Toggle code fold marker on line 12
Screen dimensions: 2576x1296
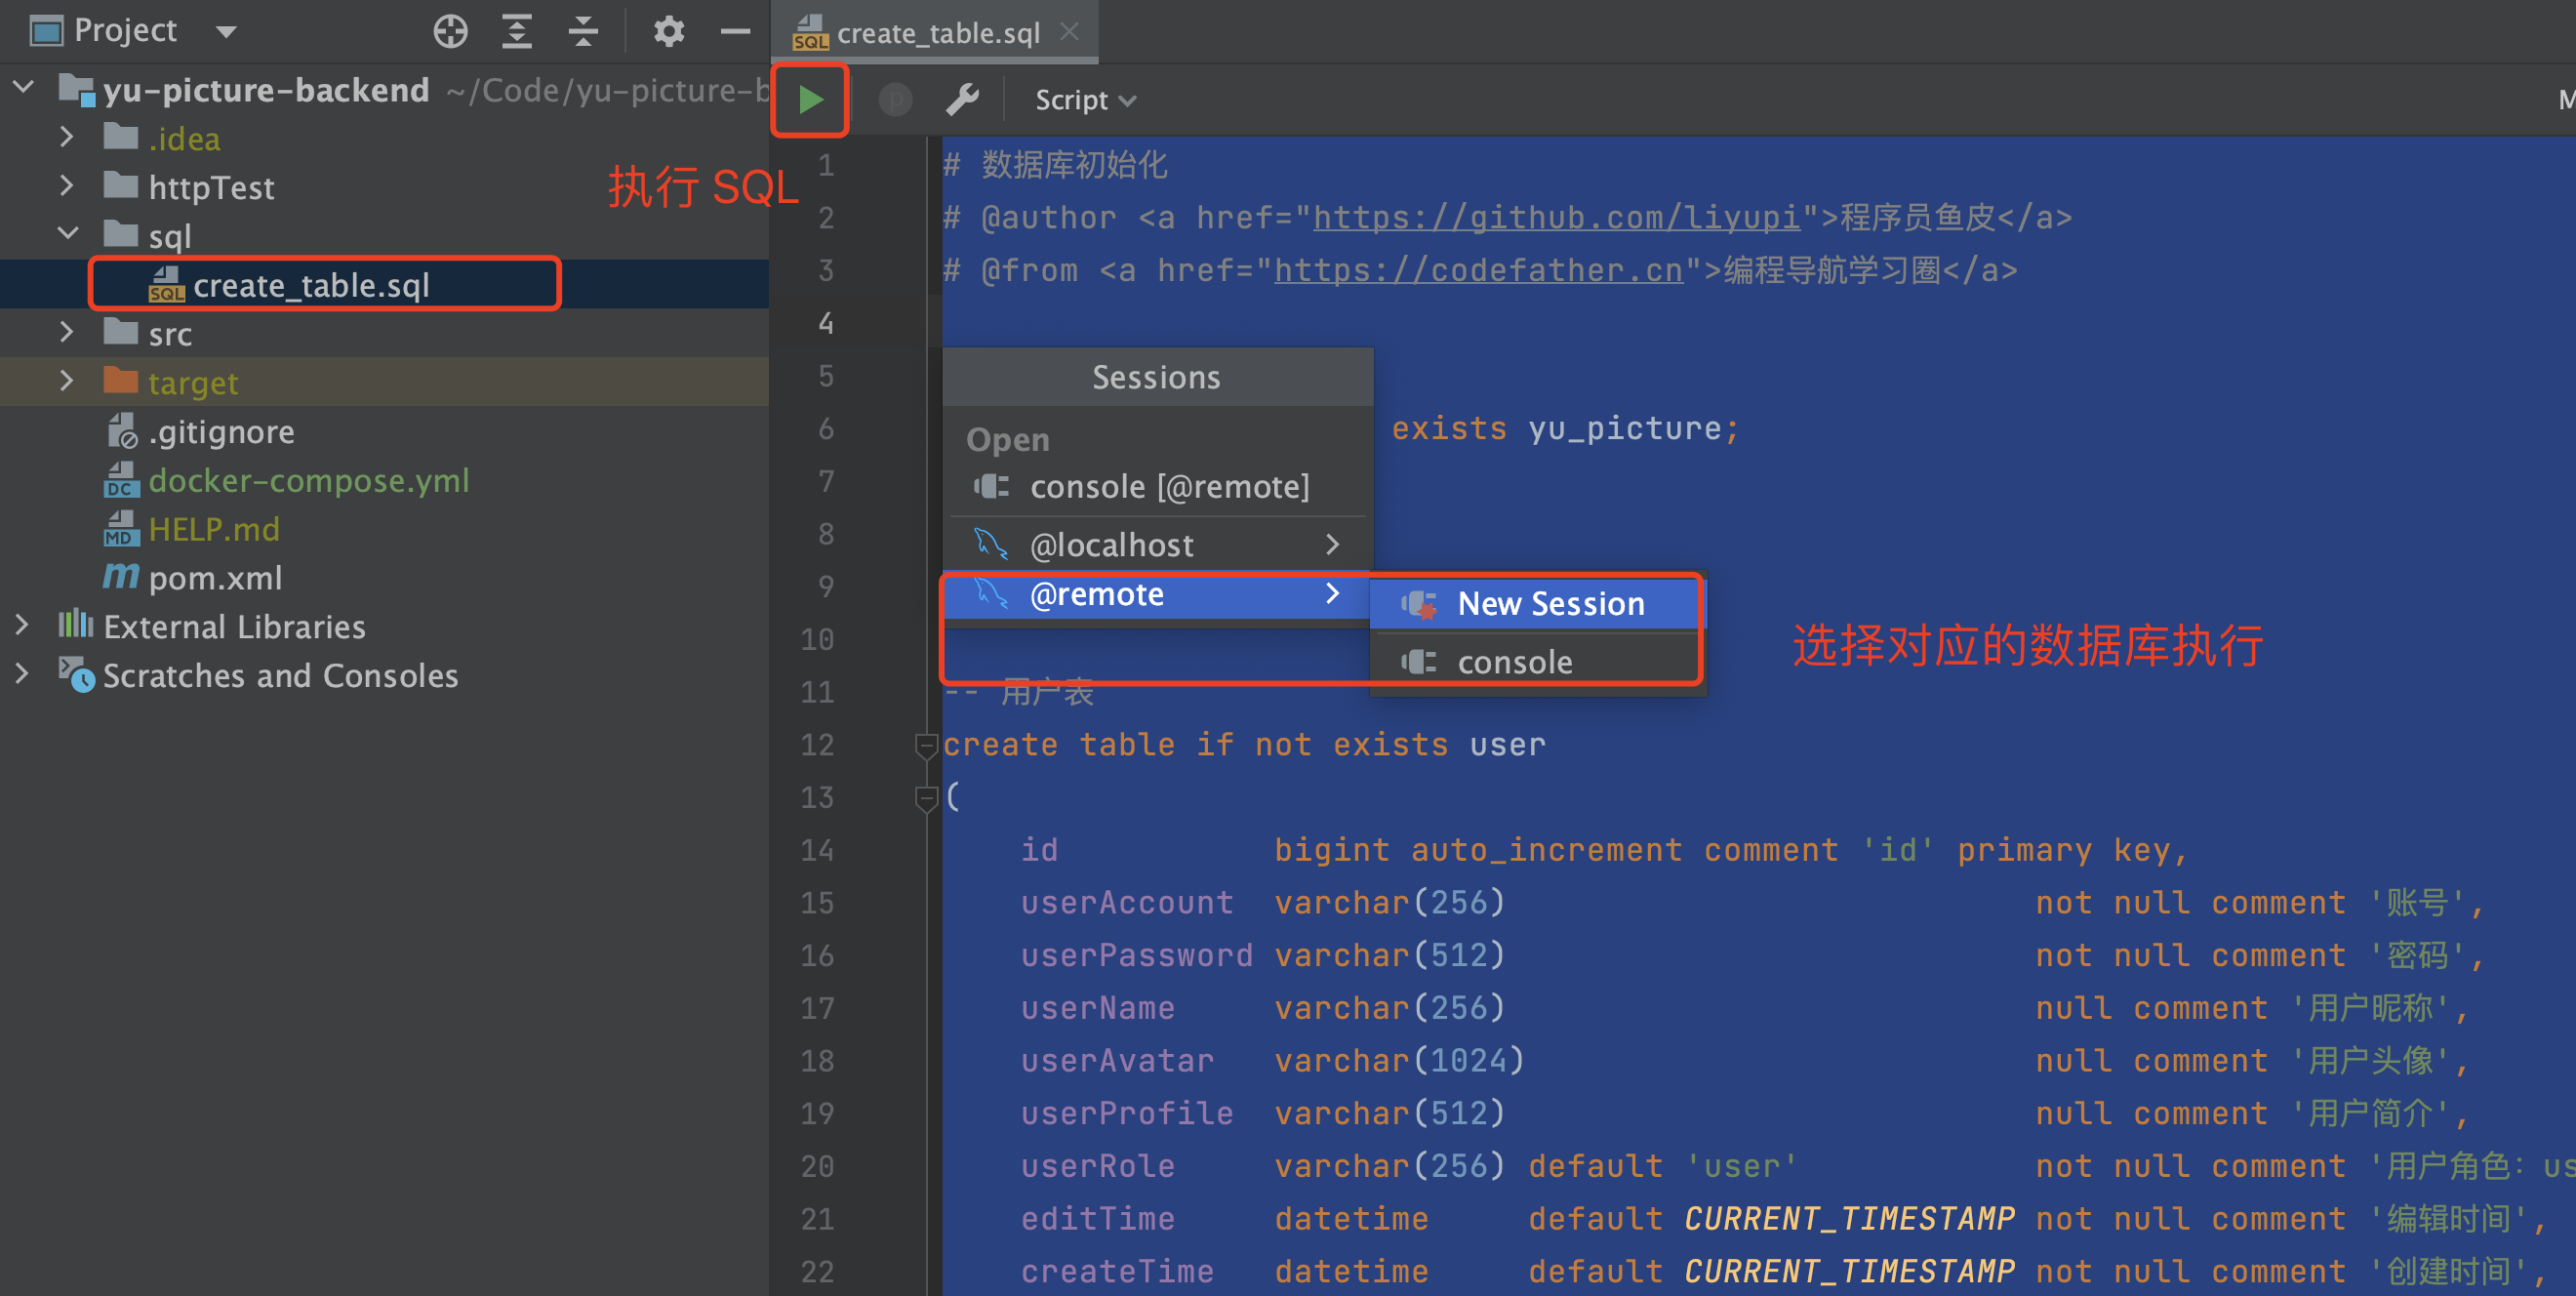[925, 745]
